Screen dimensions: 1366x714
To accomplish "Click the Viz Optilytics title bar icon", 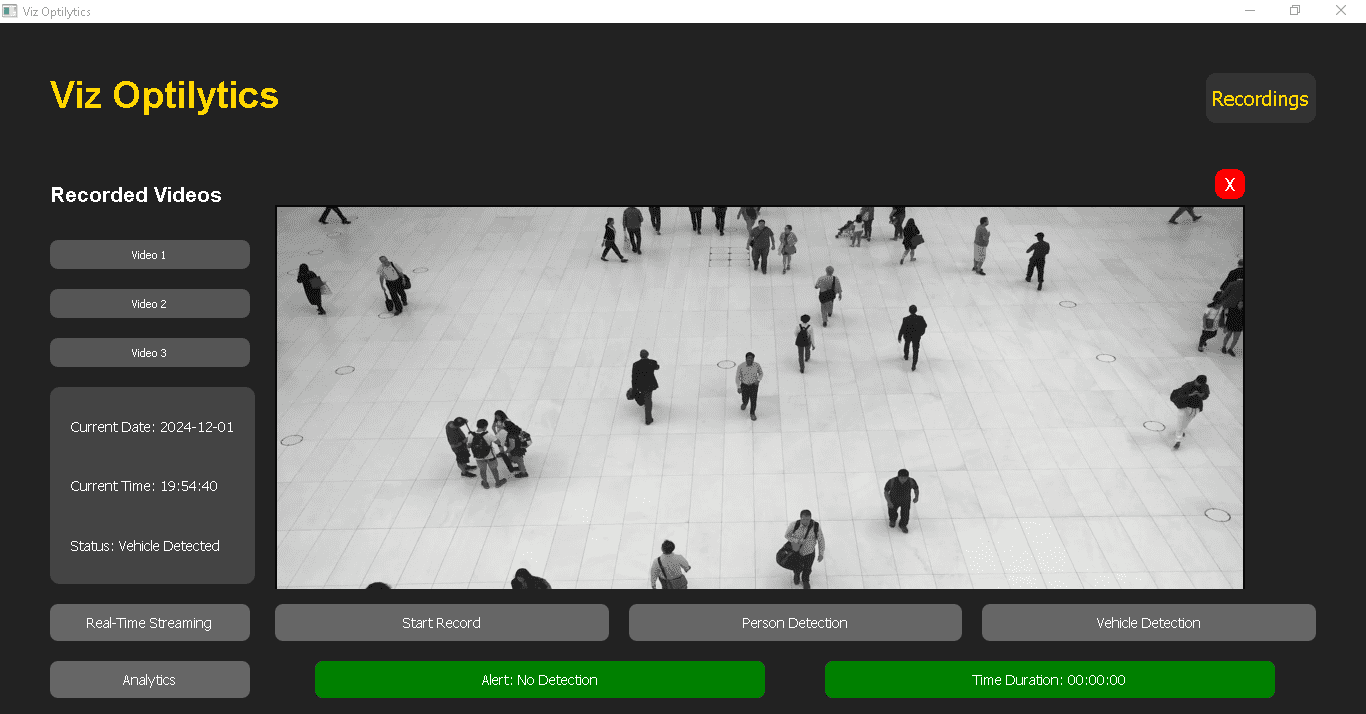I will pyautogui.click(x=11, y=11).
